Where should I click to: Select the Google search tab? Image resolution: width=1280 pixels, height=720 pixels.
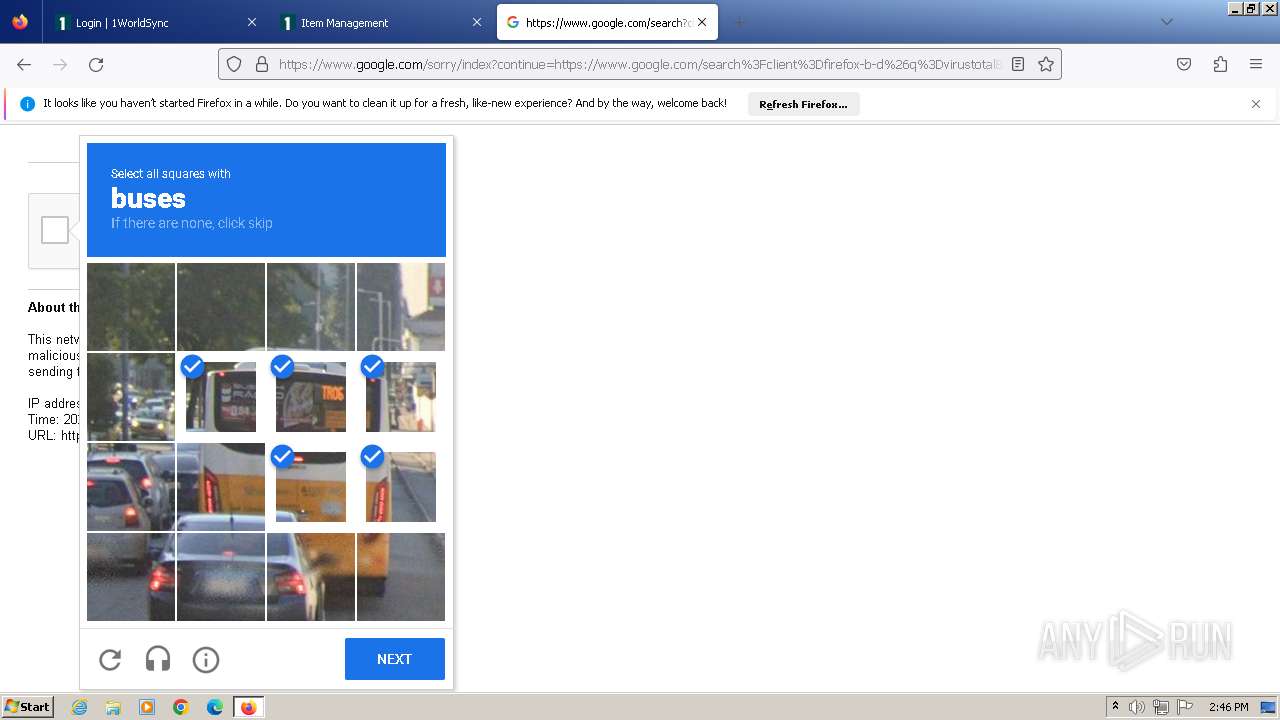coord(607,22)
